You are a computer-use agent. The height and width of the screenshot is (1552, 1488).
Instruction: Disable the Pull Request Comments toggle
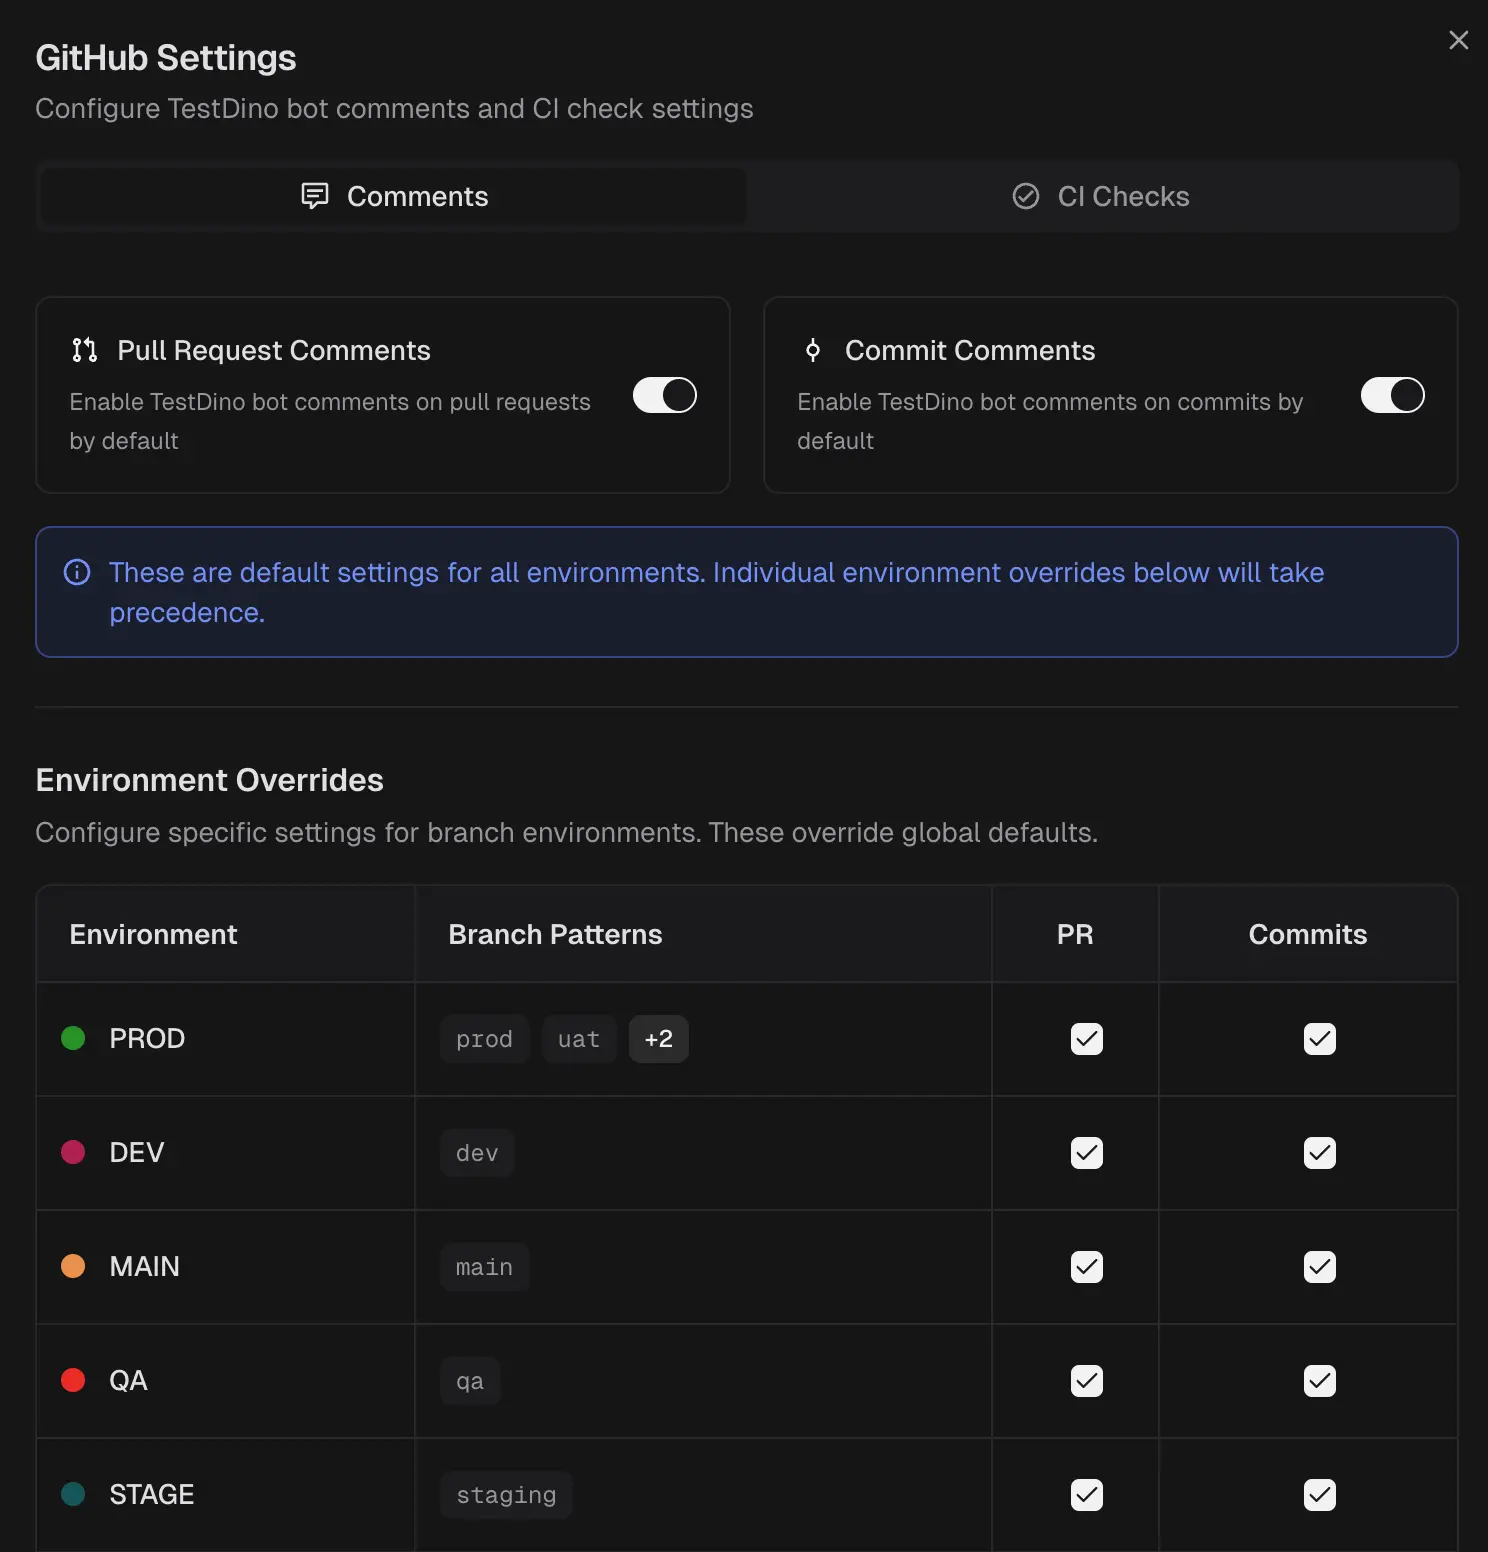click(x=665, y=395)
